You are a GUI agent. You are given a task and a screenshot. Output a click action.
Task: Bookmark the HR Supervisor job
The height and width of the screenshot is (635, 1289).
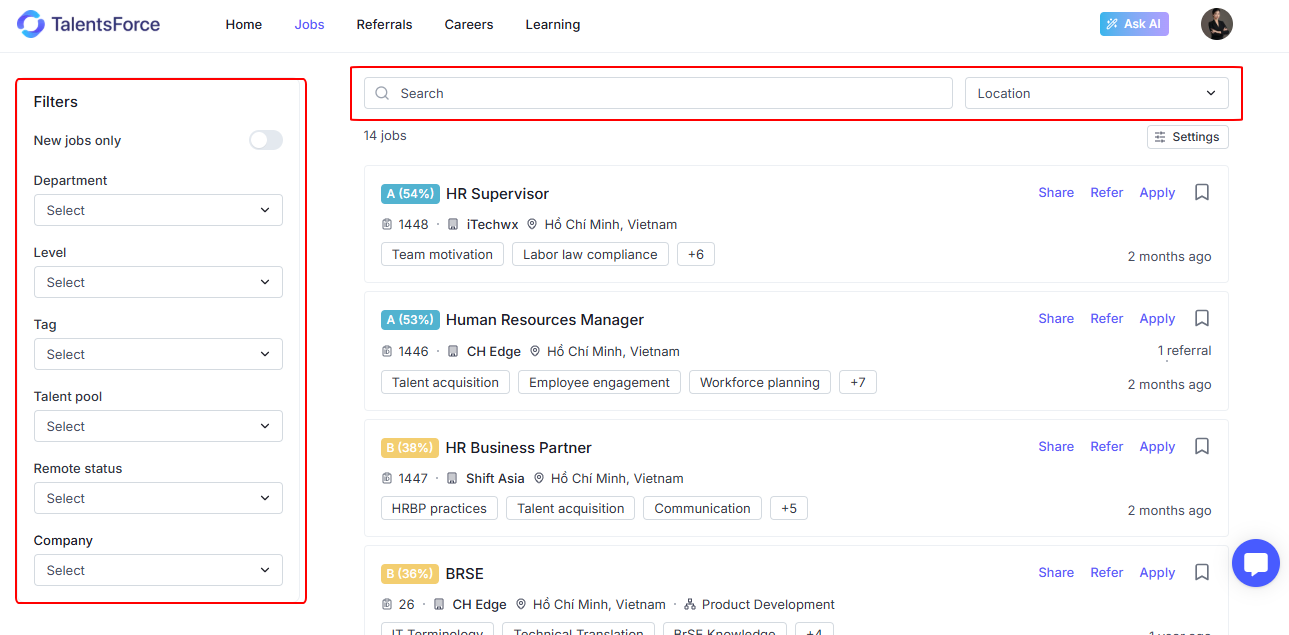1202,192
